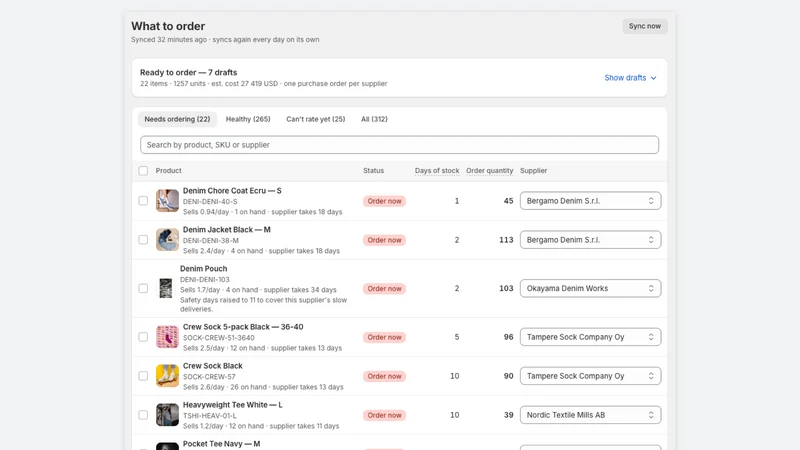Click the Sync now button
Viewport: 800px width, 450px height.
644,26
